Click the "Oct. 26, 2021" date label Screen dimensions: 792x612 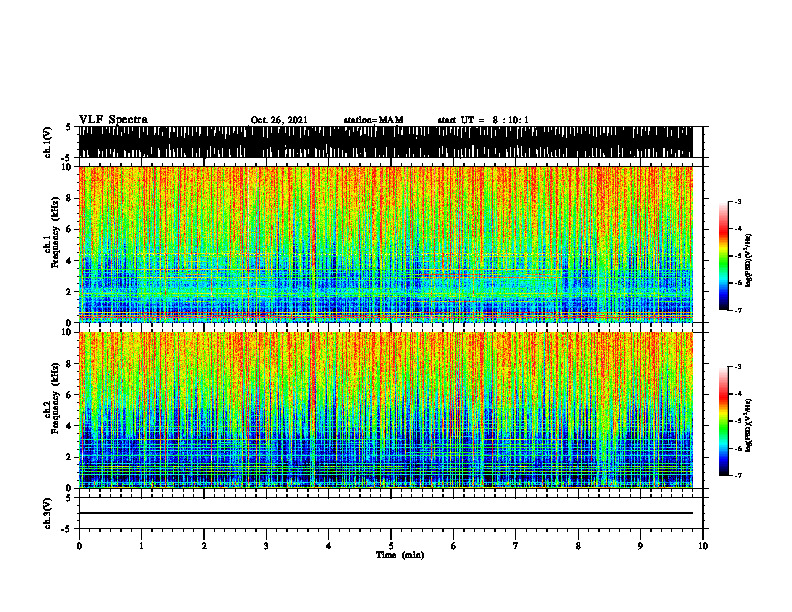click(x=279, y=120)
